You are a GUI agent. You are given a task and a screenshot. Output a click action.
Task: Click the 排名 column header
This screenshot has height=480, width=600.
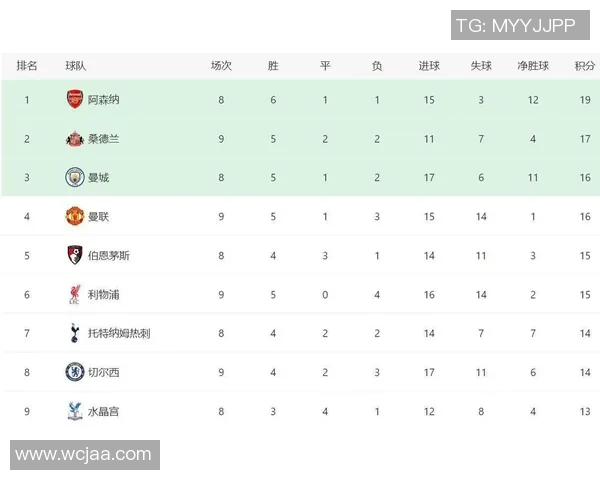tap(27, 66)
